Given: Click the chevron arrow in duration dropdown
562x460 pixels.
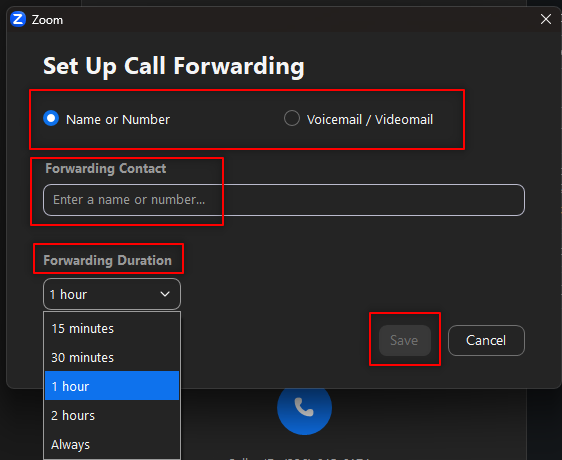Looking at the screenshot, I should 165,294.
